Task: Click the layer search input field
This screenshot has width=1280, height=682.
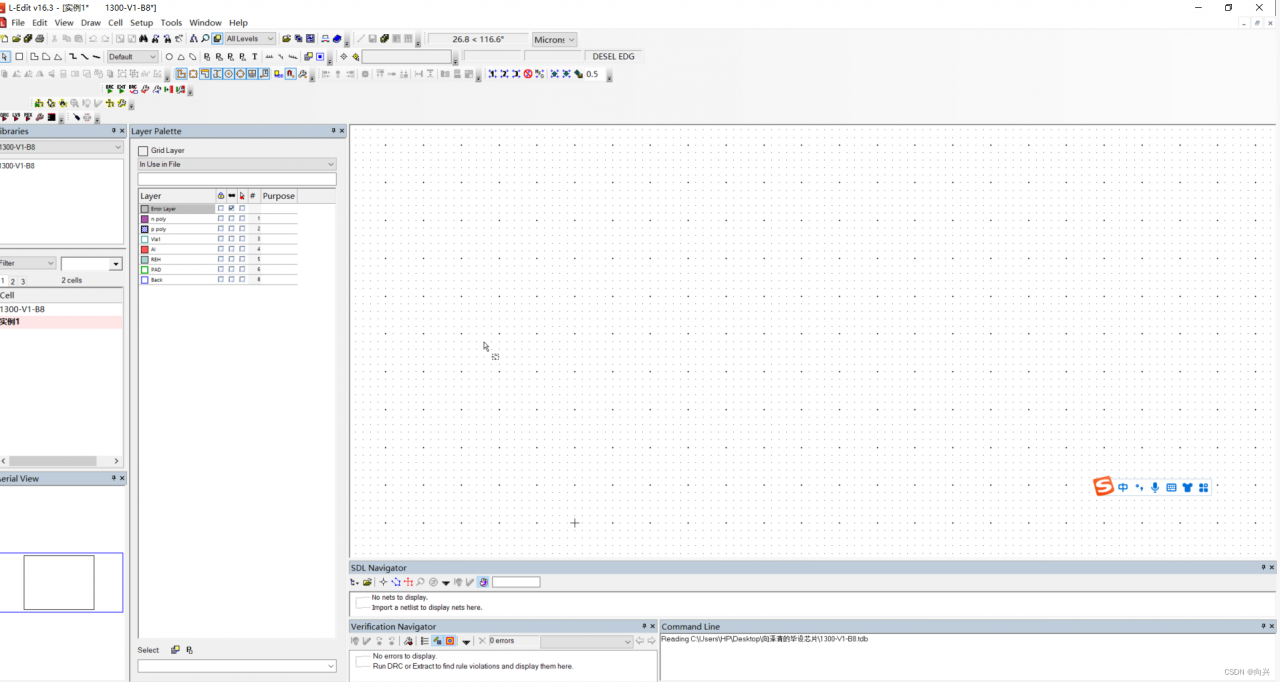Action: (237, 179)
